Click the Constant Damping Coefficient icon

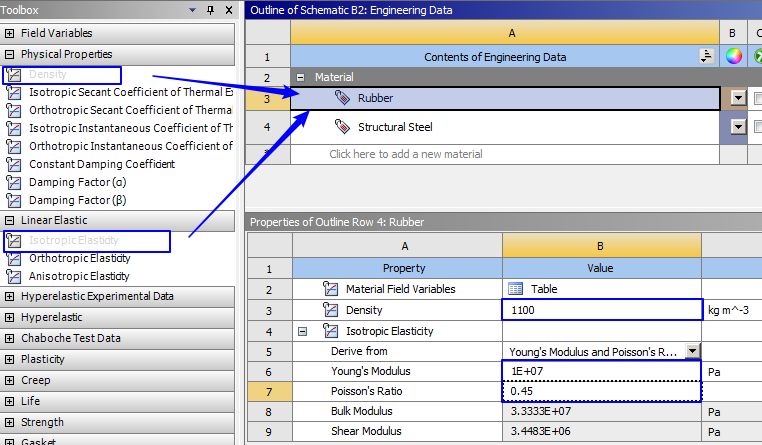[x=14, y=164]
